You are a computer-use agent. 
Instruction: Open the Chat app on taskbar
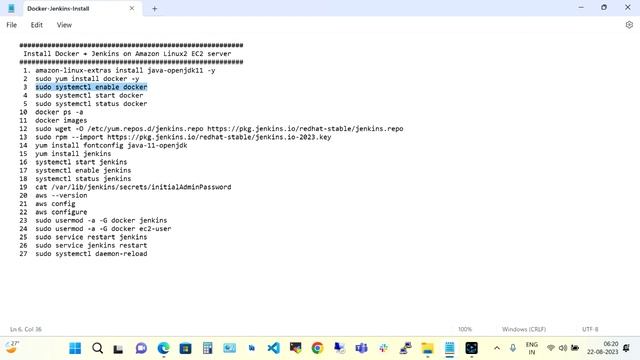point(141,348)
